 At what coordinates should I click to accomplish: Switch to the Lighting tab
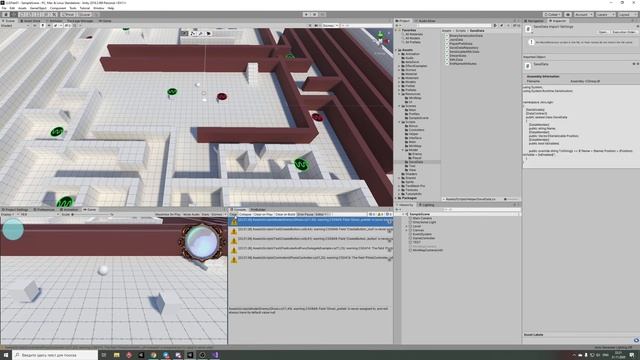427,204
